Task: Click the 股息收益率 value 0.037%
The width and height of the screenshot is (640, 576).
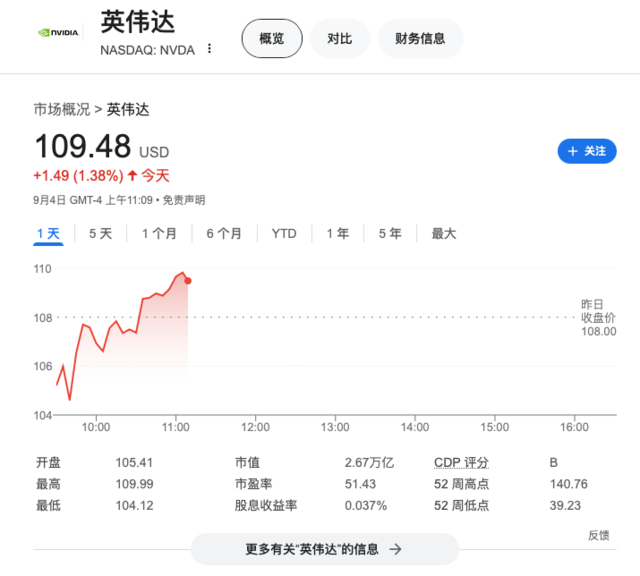Action: (365, 506)
